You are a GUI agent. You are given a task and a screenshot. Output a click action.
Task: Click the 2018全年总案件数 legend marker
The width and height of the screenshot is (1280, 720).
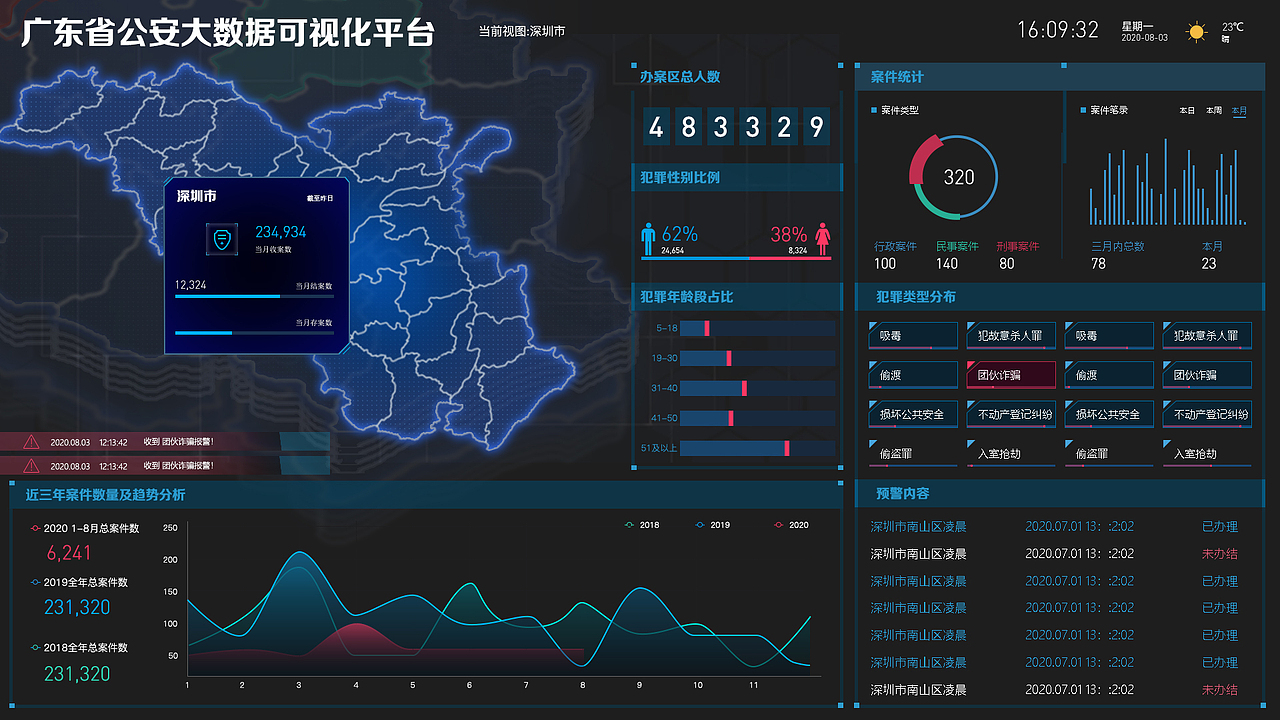(35, 648)
